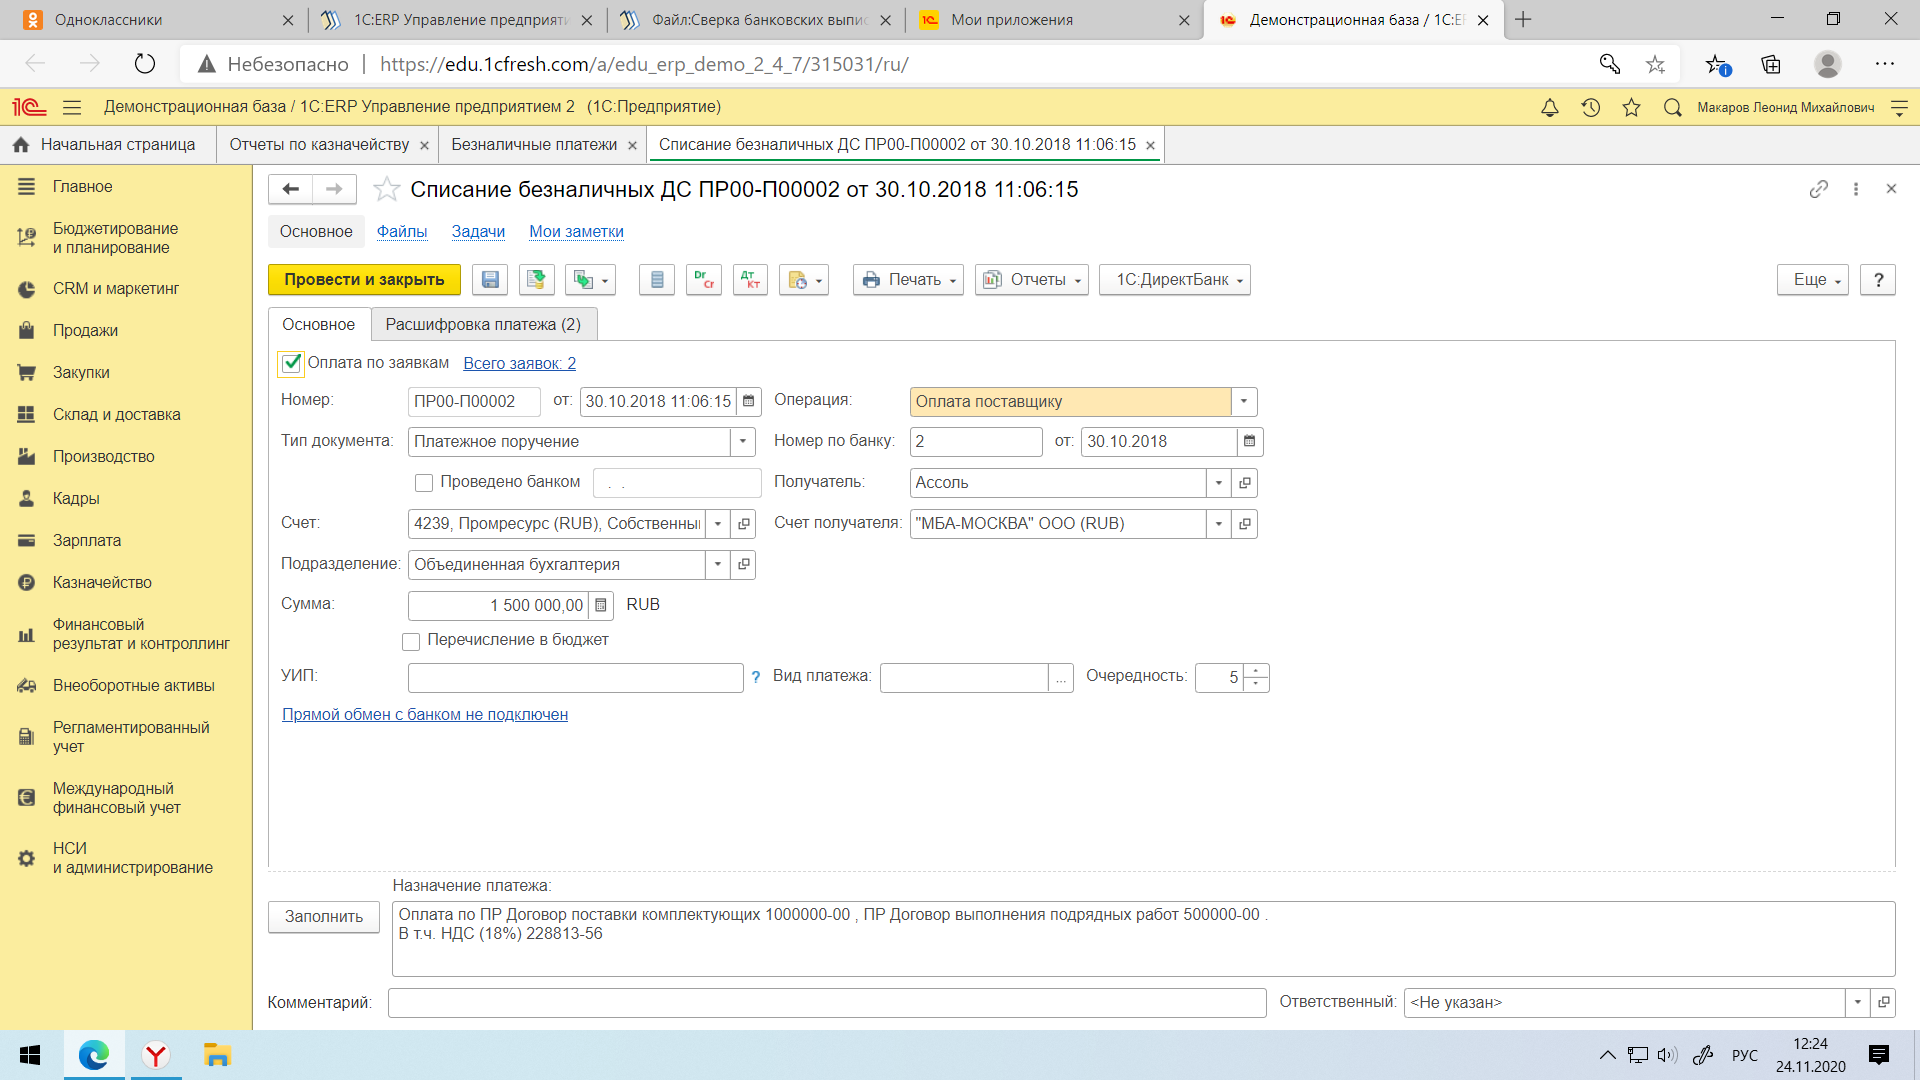This screenshot has width=1920, height=1080.
Task: Open File Explorer from taskbar
Action: point(217,1055)
